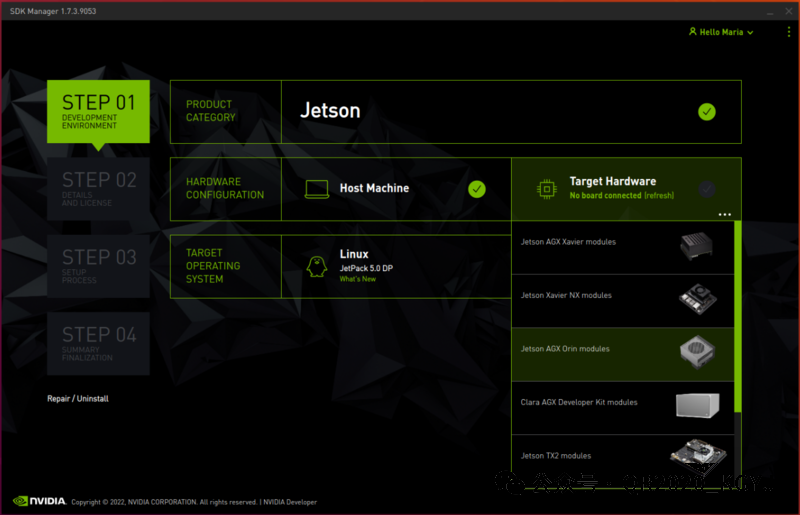Click the hardware list scrollbar

click(738, 316)
